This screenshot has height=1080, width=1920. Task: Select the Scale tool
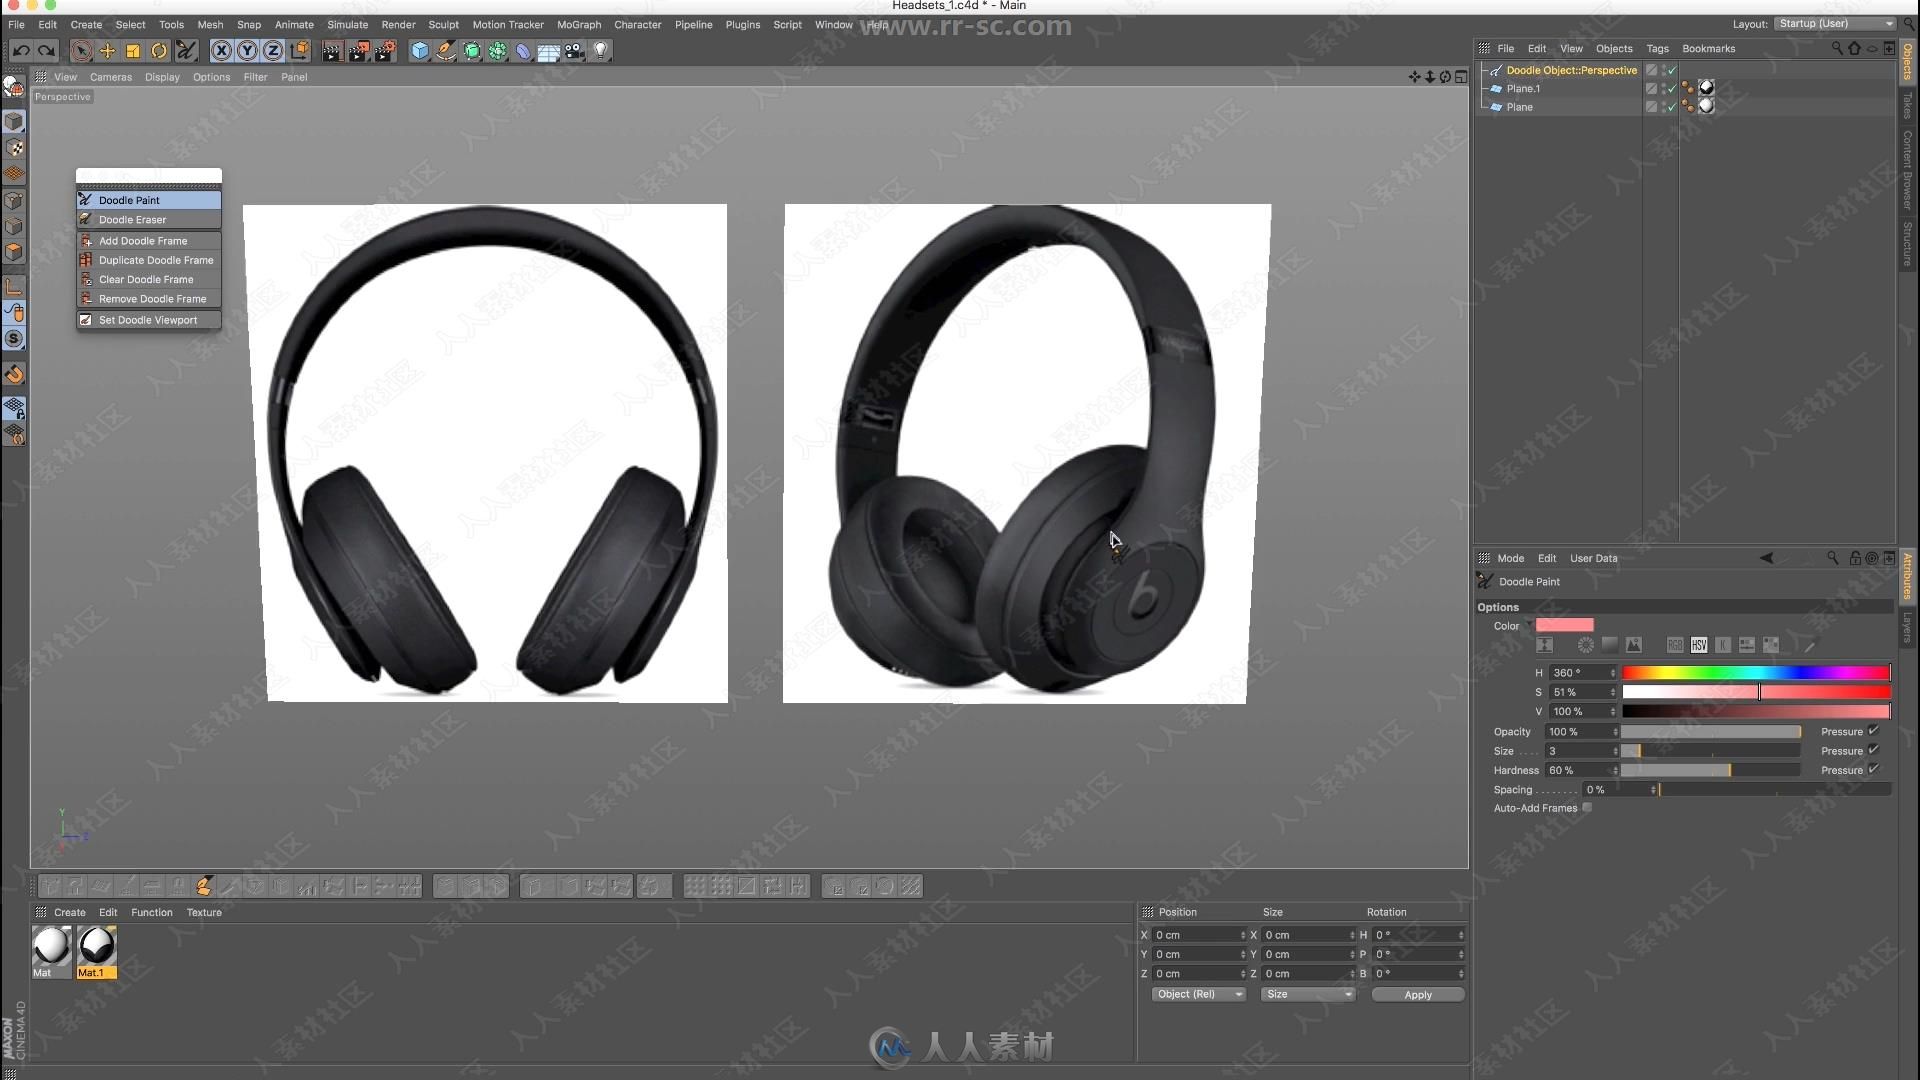(x=133, y=50)
